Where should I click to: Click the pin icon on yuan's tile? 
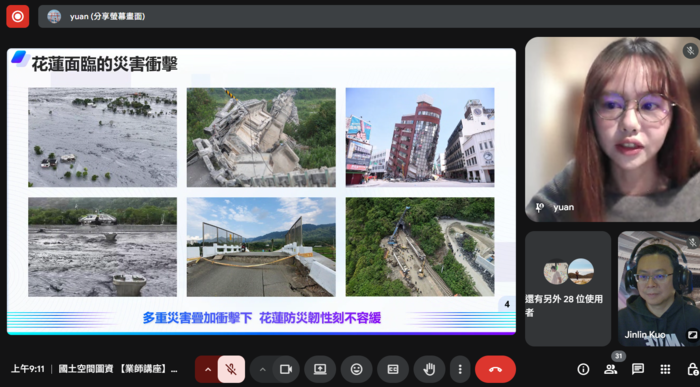point(540,208)
